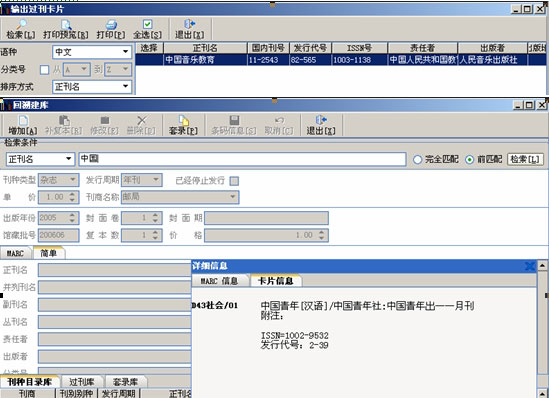Click the 检索[L] button beside 前匹配
This screenshot has width=549, height=398.
point(525,159)
